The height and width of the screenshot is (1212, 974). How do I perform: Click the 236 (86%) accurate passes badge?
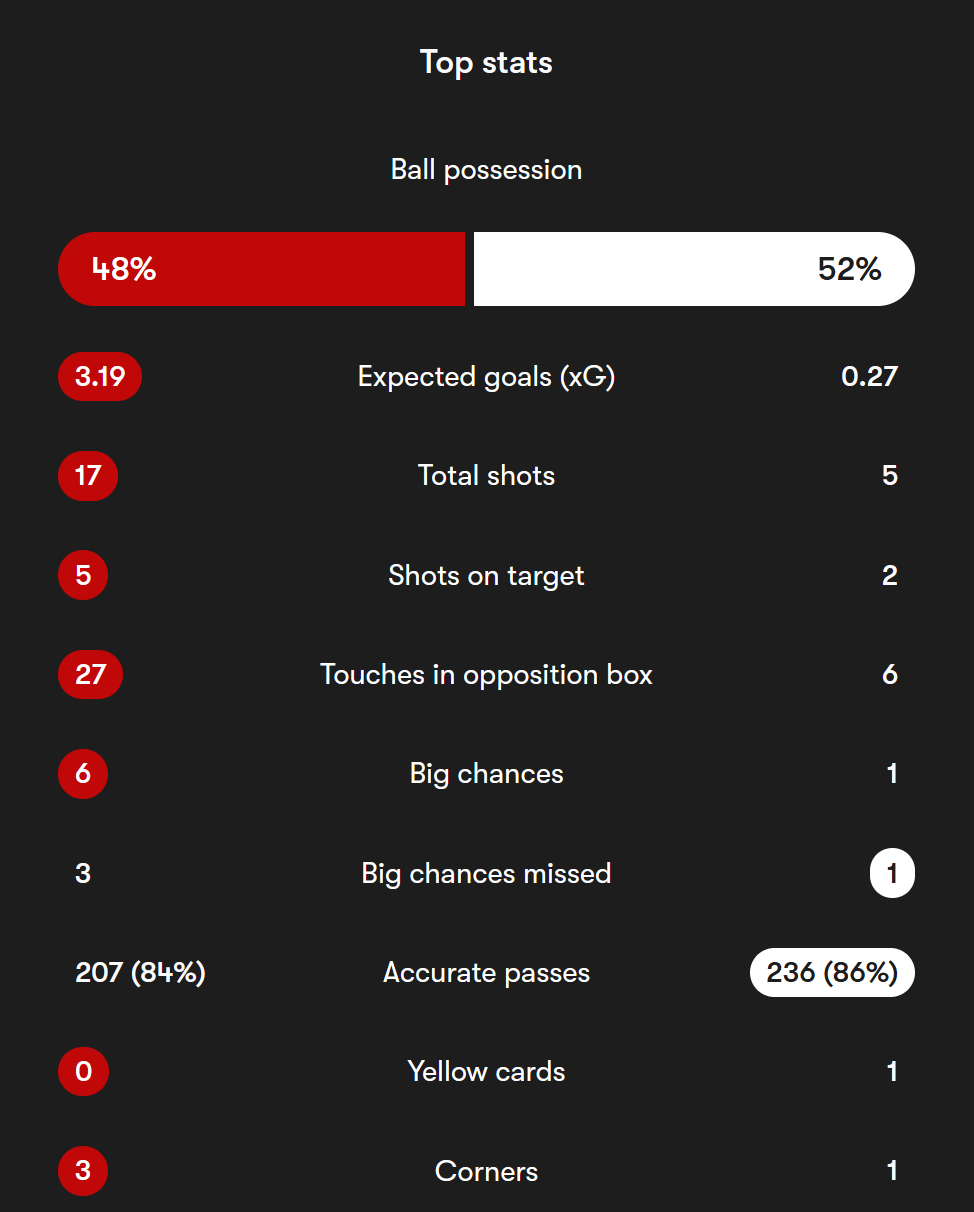pyautogui.click(x=832, y=973)
